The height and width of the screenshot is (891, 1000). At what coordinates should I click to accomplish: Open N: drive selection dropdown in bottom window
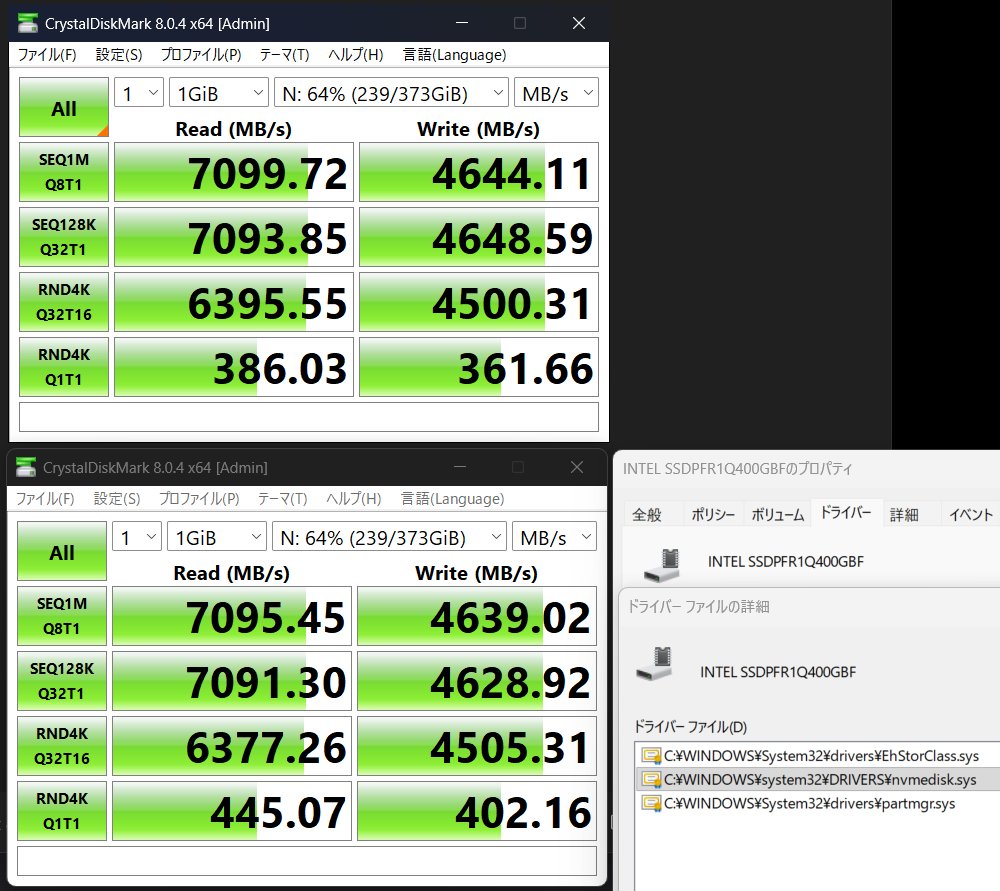[x=389, y=537]
